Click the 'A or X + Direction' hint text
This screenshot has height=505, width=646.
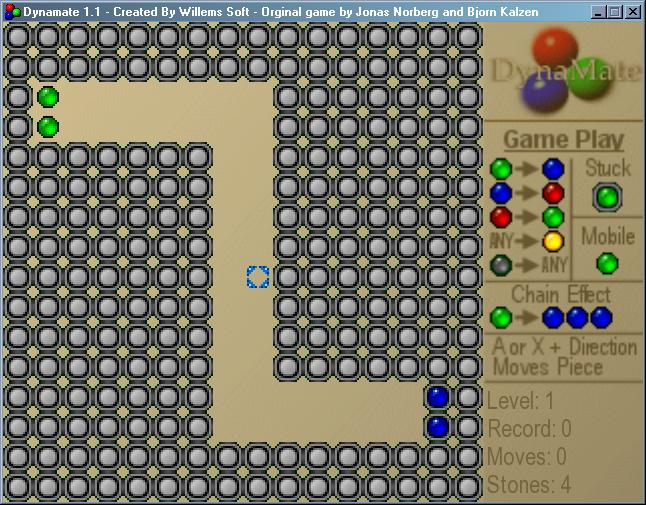point(564,347)
